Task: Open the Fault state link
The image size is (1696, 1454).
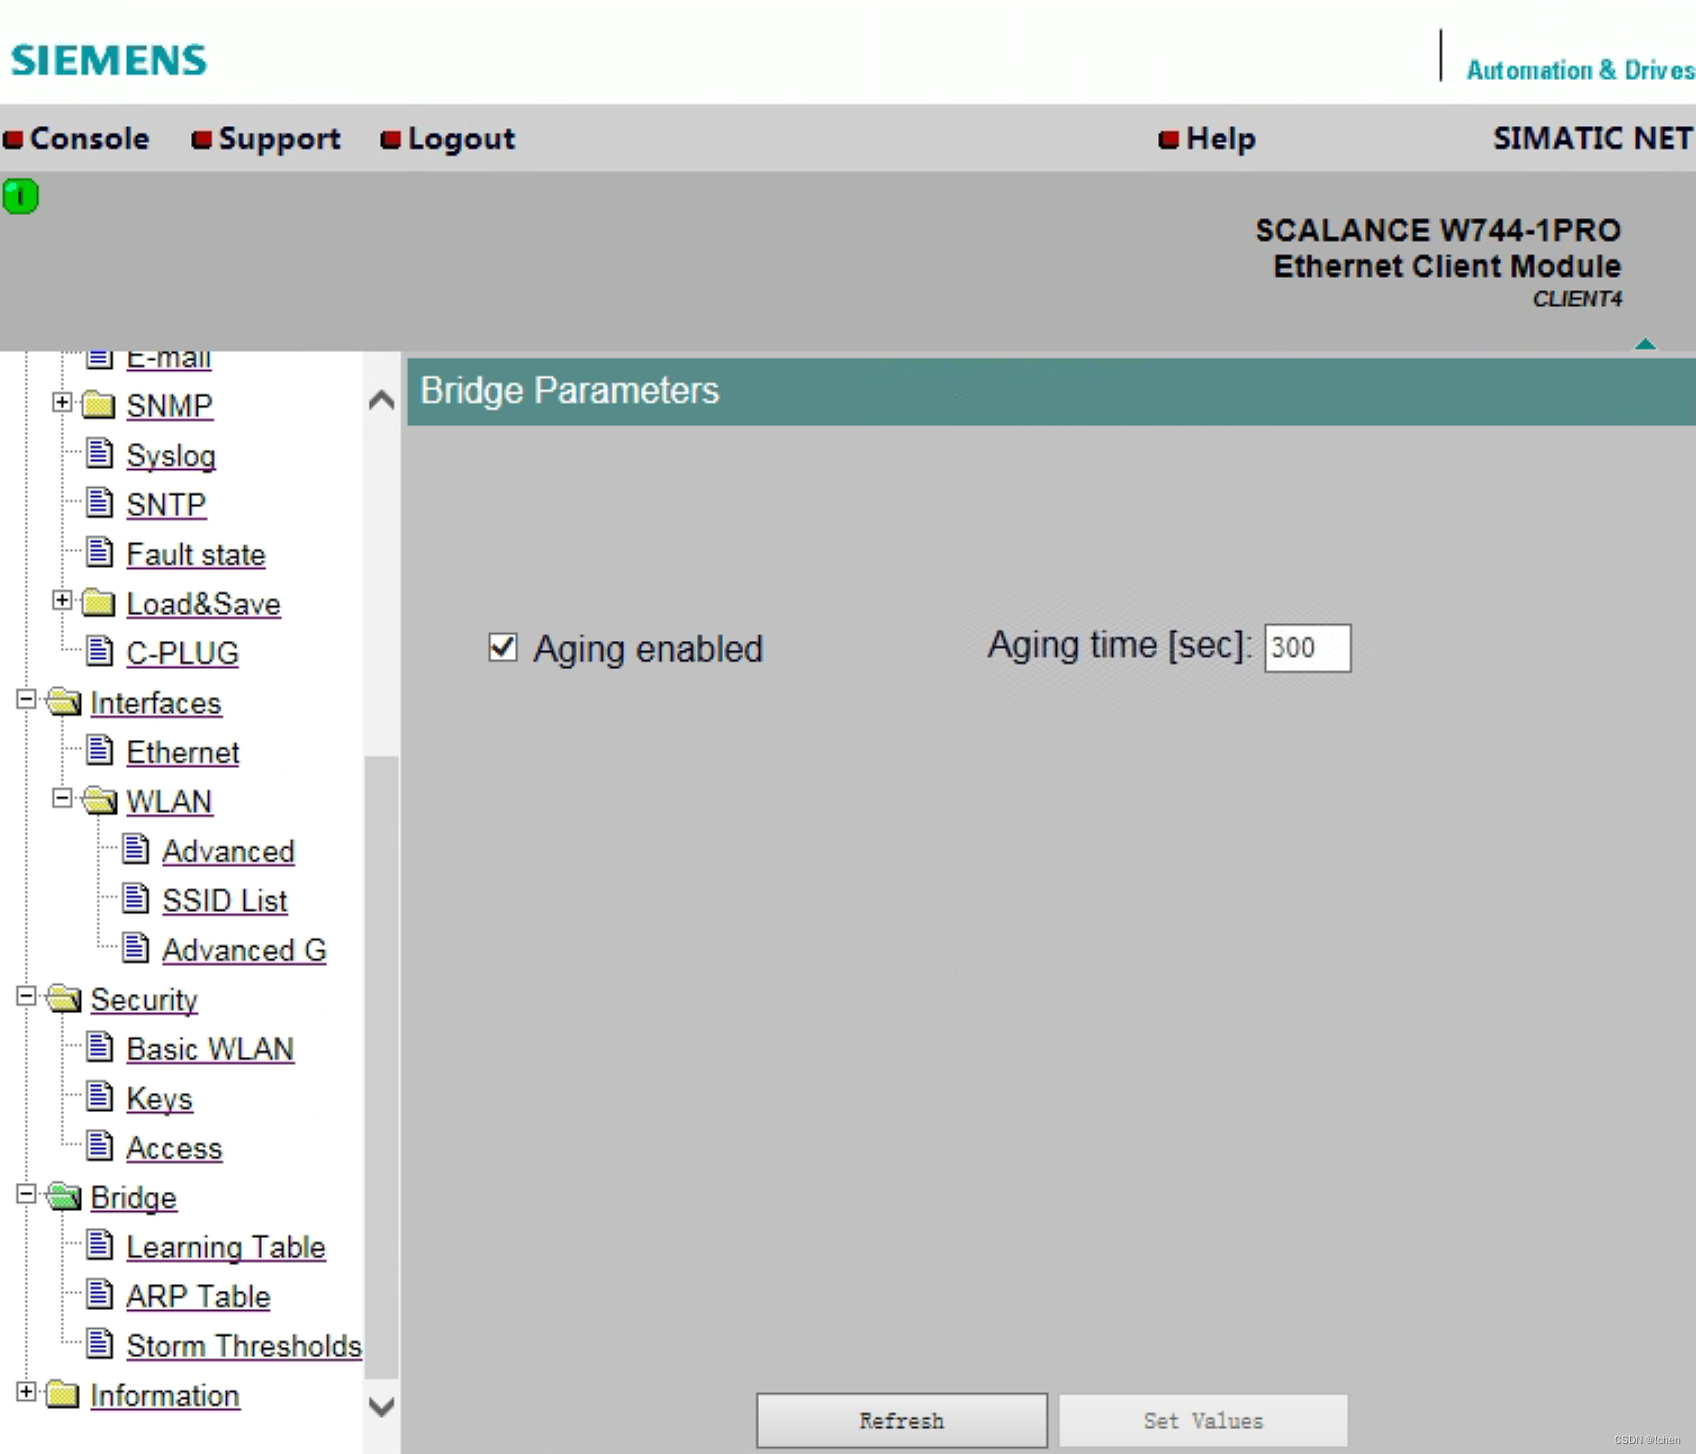Action: click(x=196, y=554)
